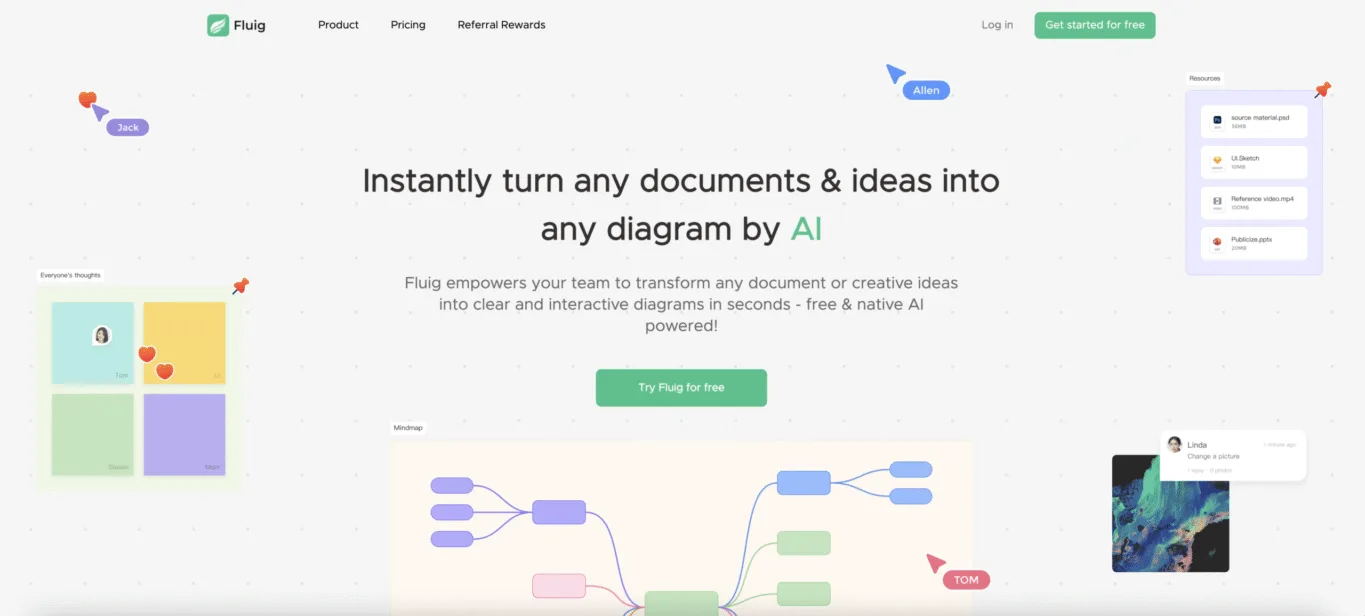Image resolution: width=1365 pixels, height=616 pixels.
Task: Click the heart icon near Jack's cursor
Action: click(x=87, y=99)
